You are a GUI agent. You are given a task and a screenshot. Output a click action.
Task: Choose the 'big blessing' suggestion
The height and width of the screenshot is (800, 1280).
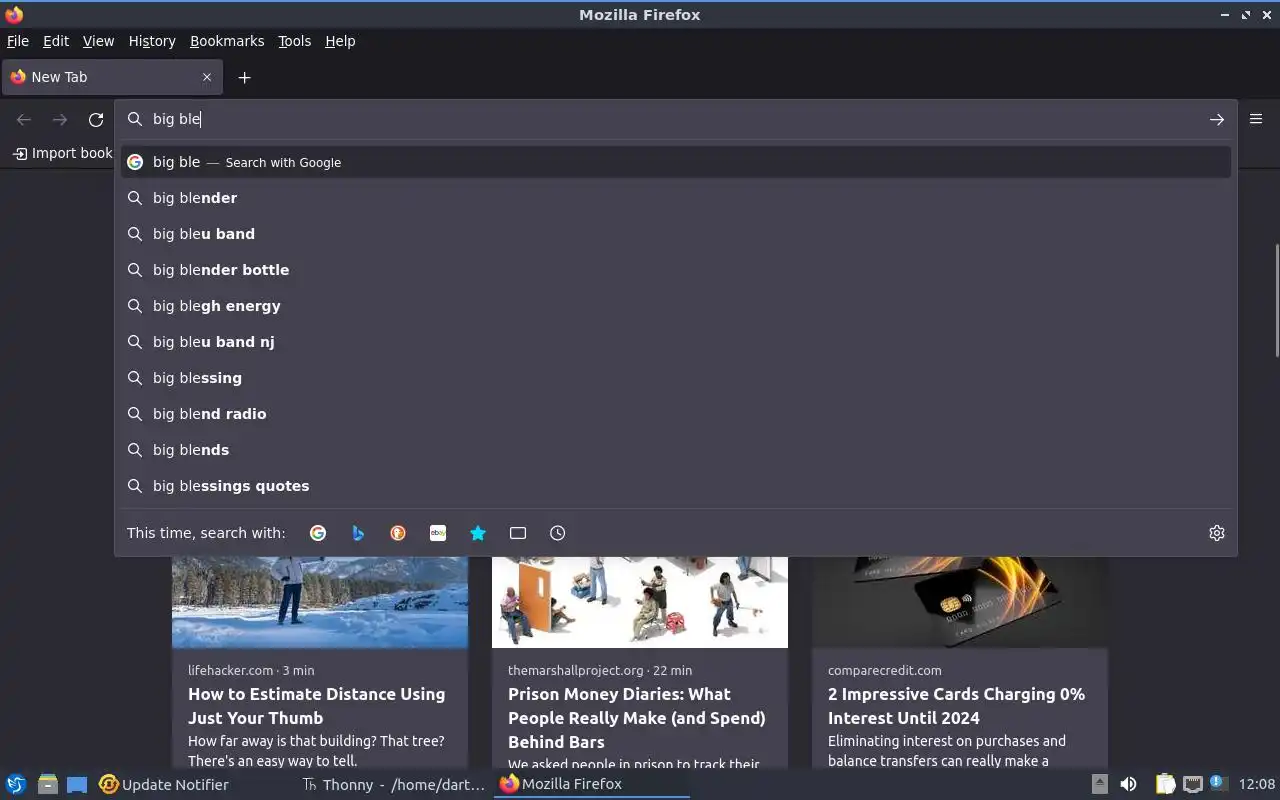[x=676, y=378]
